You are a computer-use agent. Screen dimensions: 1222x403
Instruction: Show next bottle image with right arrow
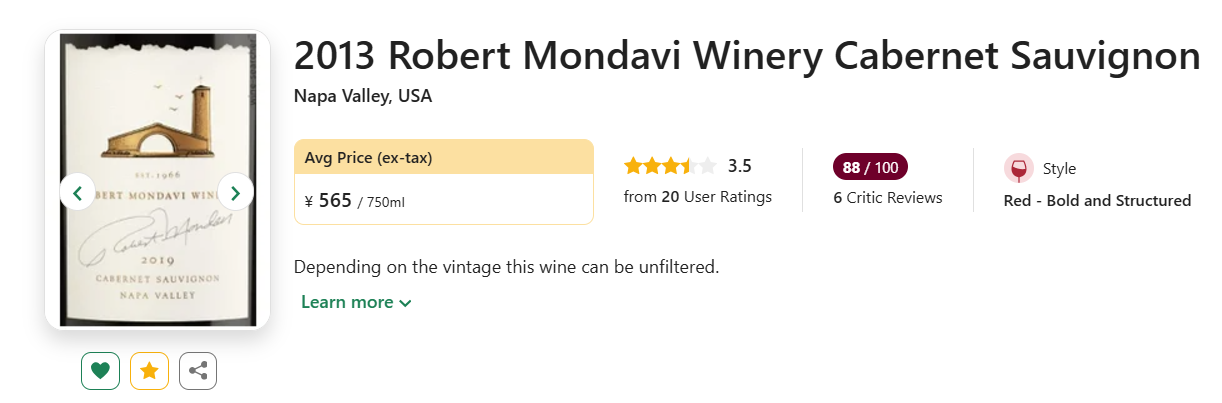click(236, 192)
